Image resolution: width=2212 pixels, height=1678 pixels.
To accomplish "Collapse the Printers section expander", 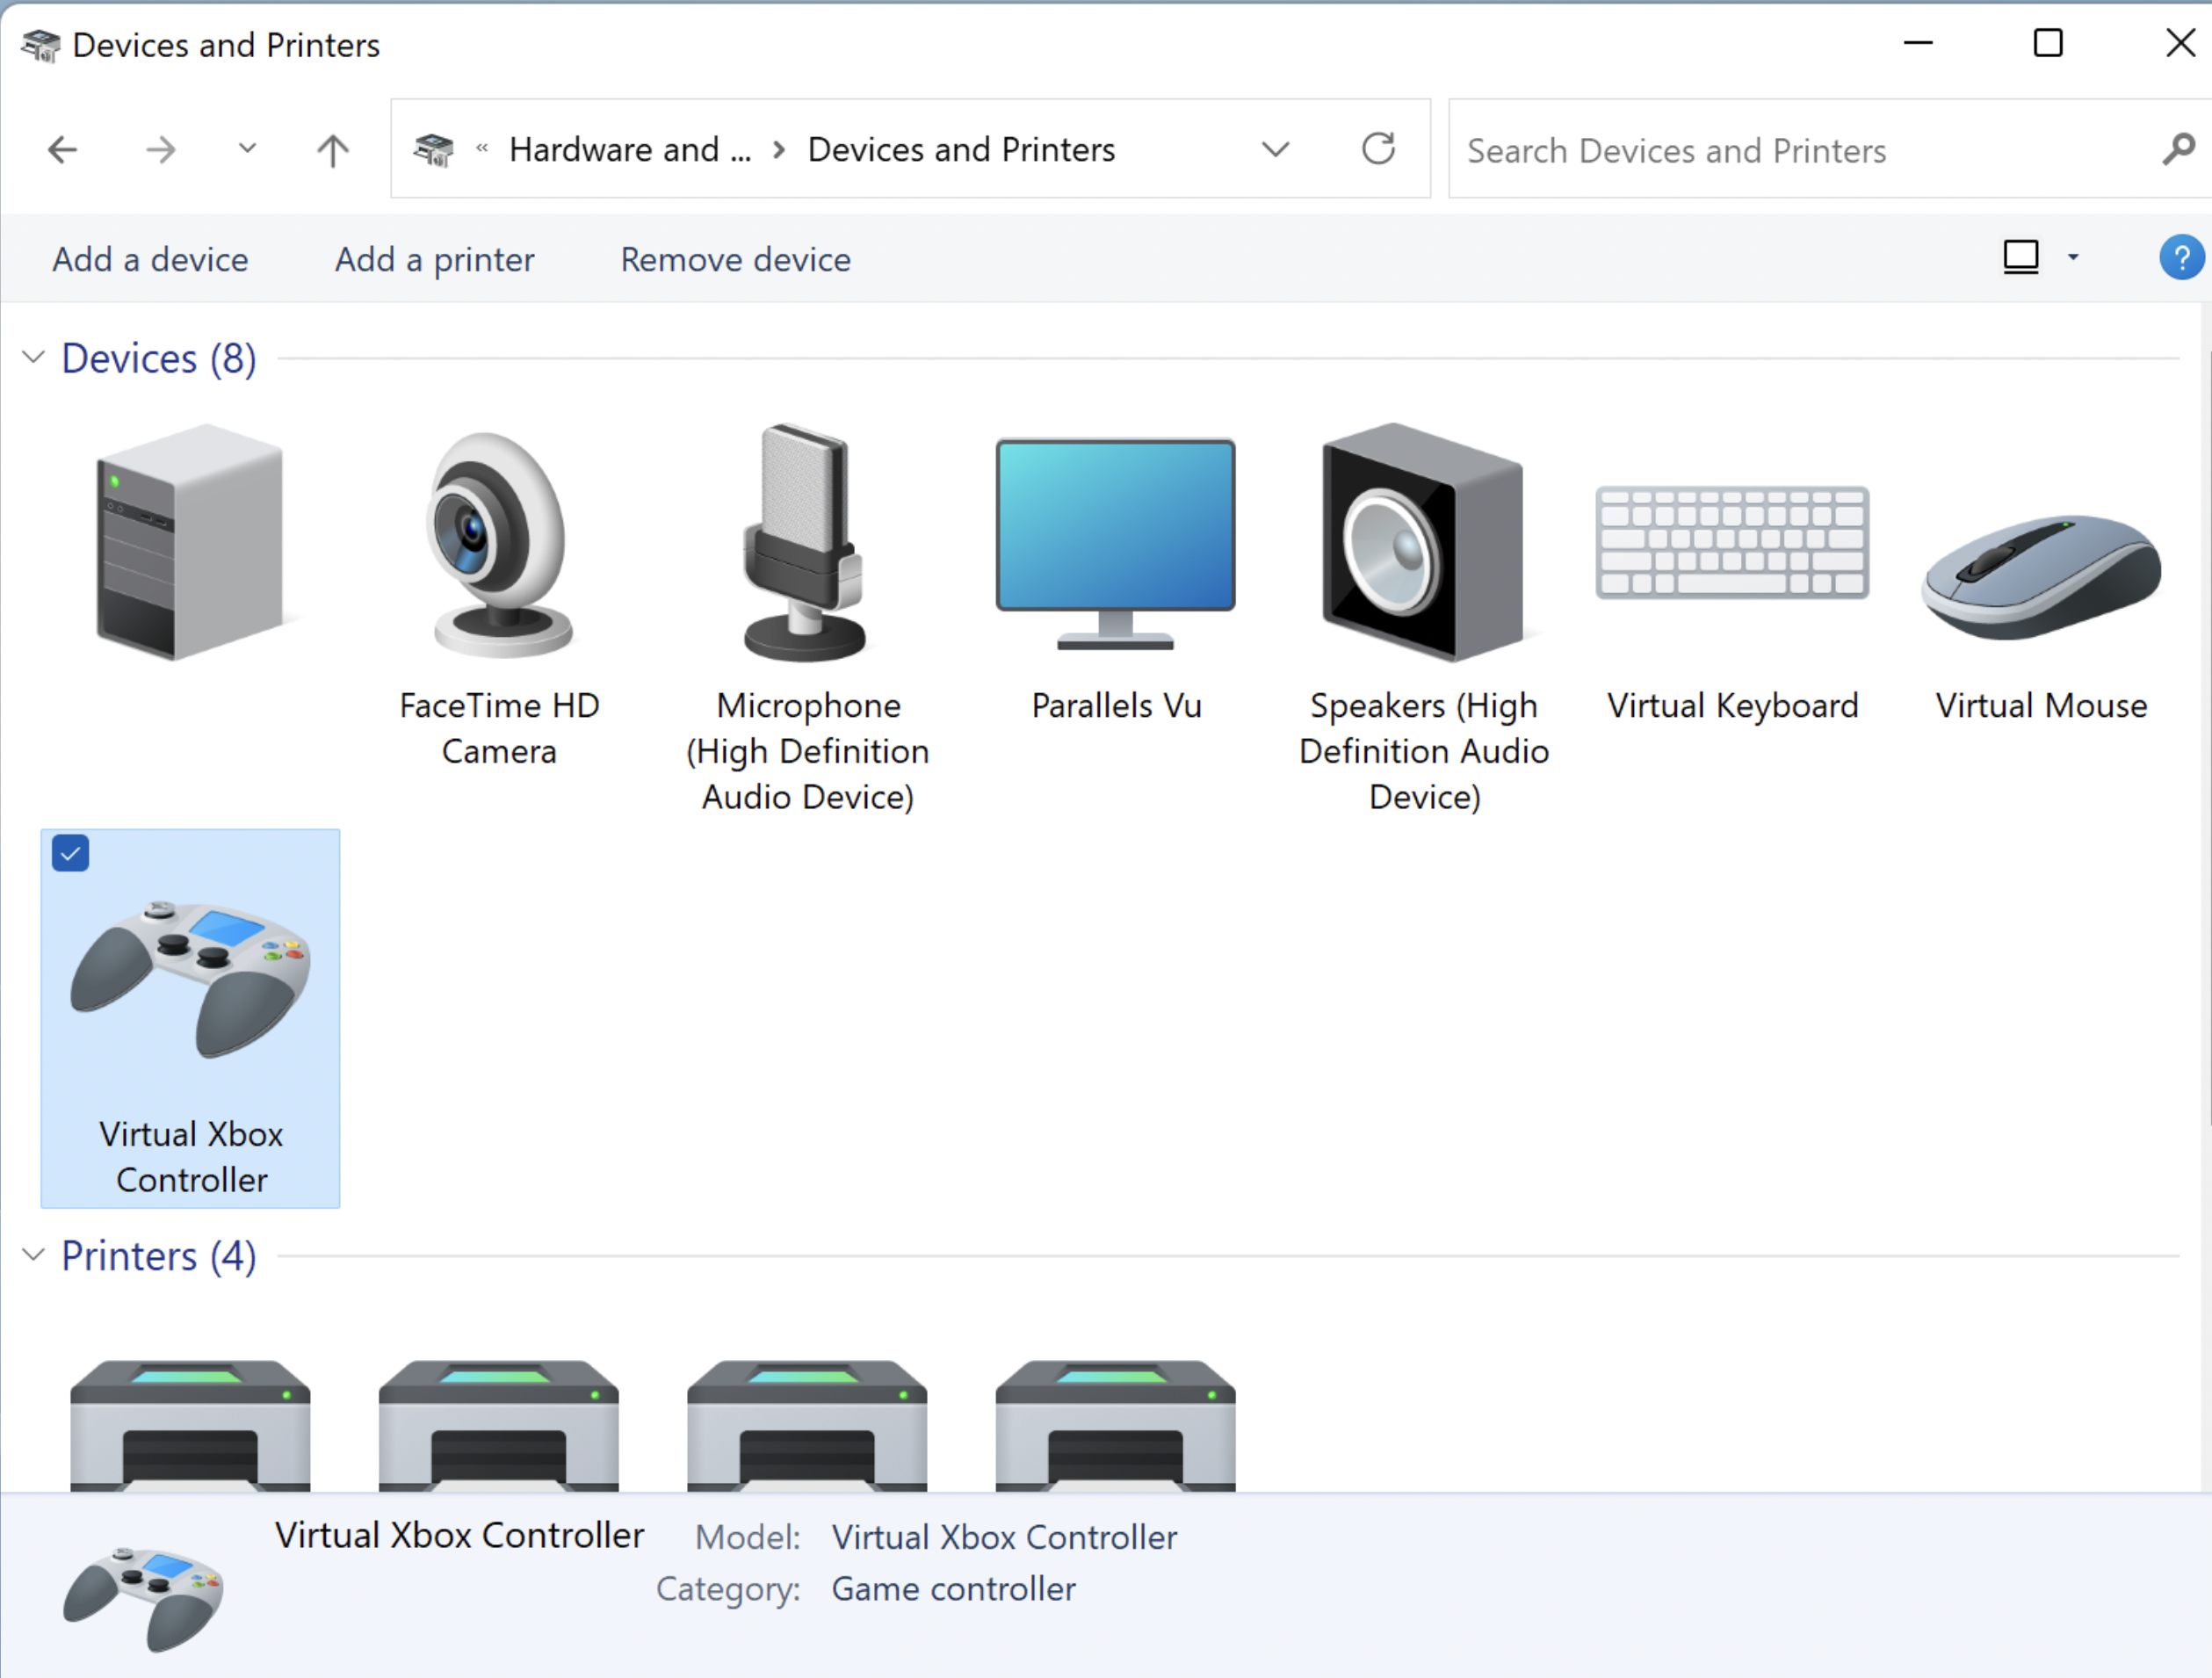I will pyautogui.click(x=39, y=1256).
